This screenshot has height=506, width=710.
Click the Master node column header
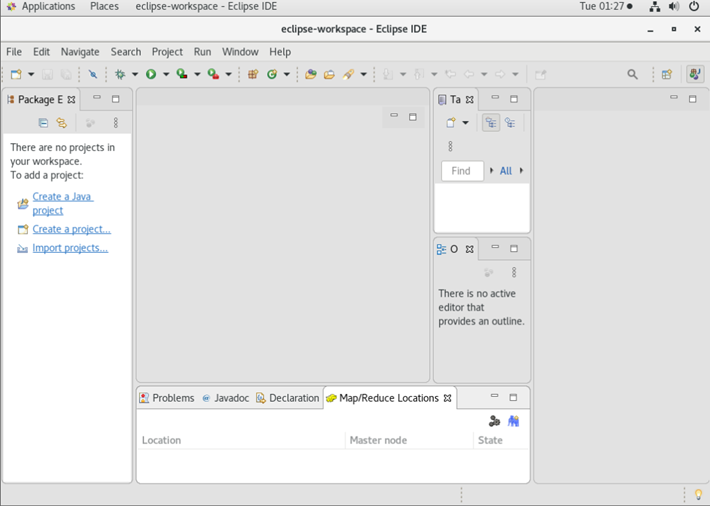[x=409, y=440]
